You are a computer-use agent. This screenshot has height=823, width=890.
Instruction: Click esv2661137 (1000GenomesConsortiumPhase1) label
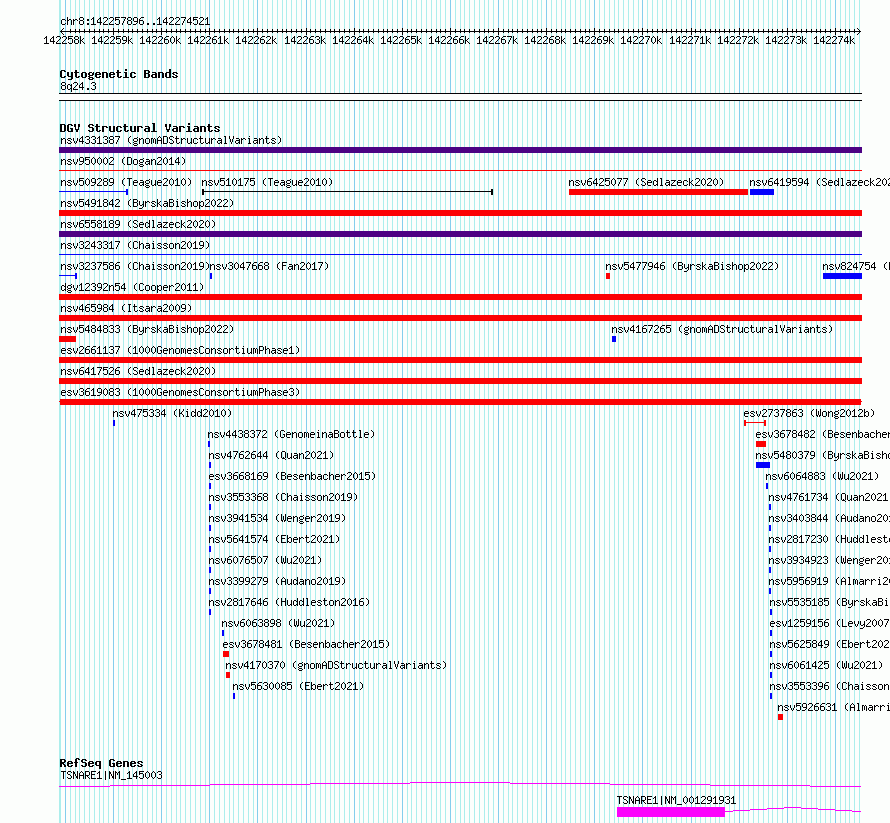(180, 350)
